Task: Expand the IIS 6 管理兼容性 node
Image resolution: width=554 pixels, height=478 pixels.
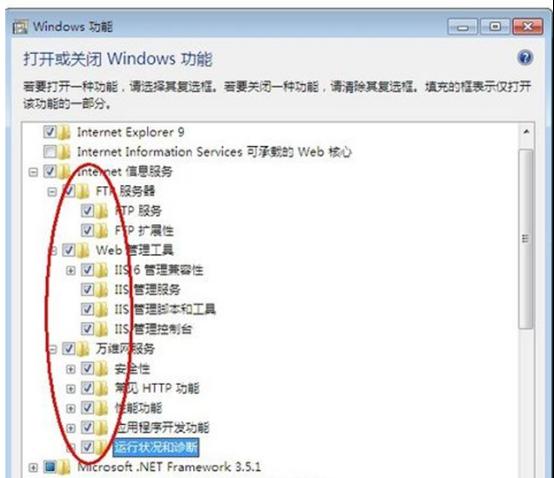Action: [71, 271]
